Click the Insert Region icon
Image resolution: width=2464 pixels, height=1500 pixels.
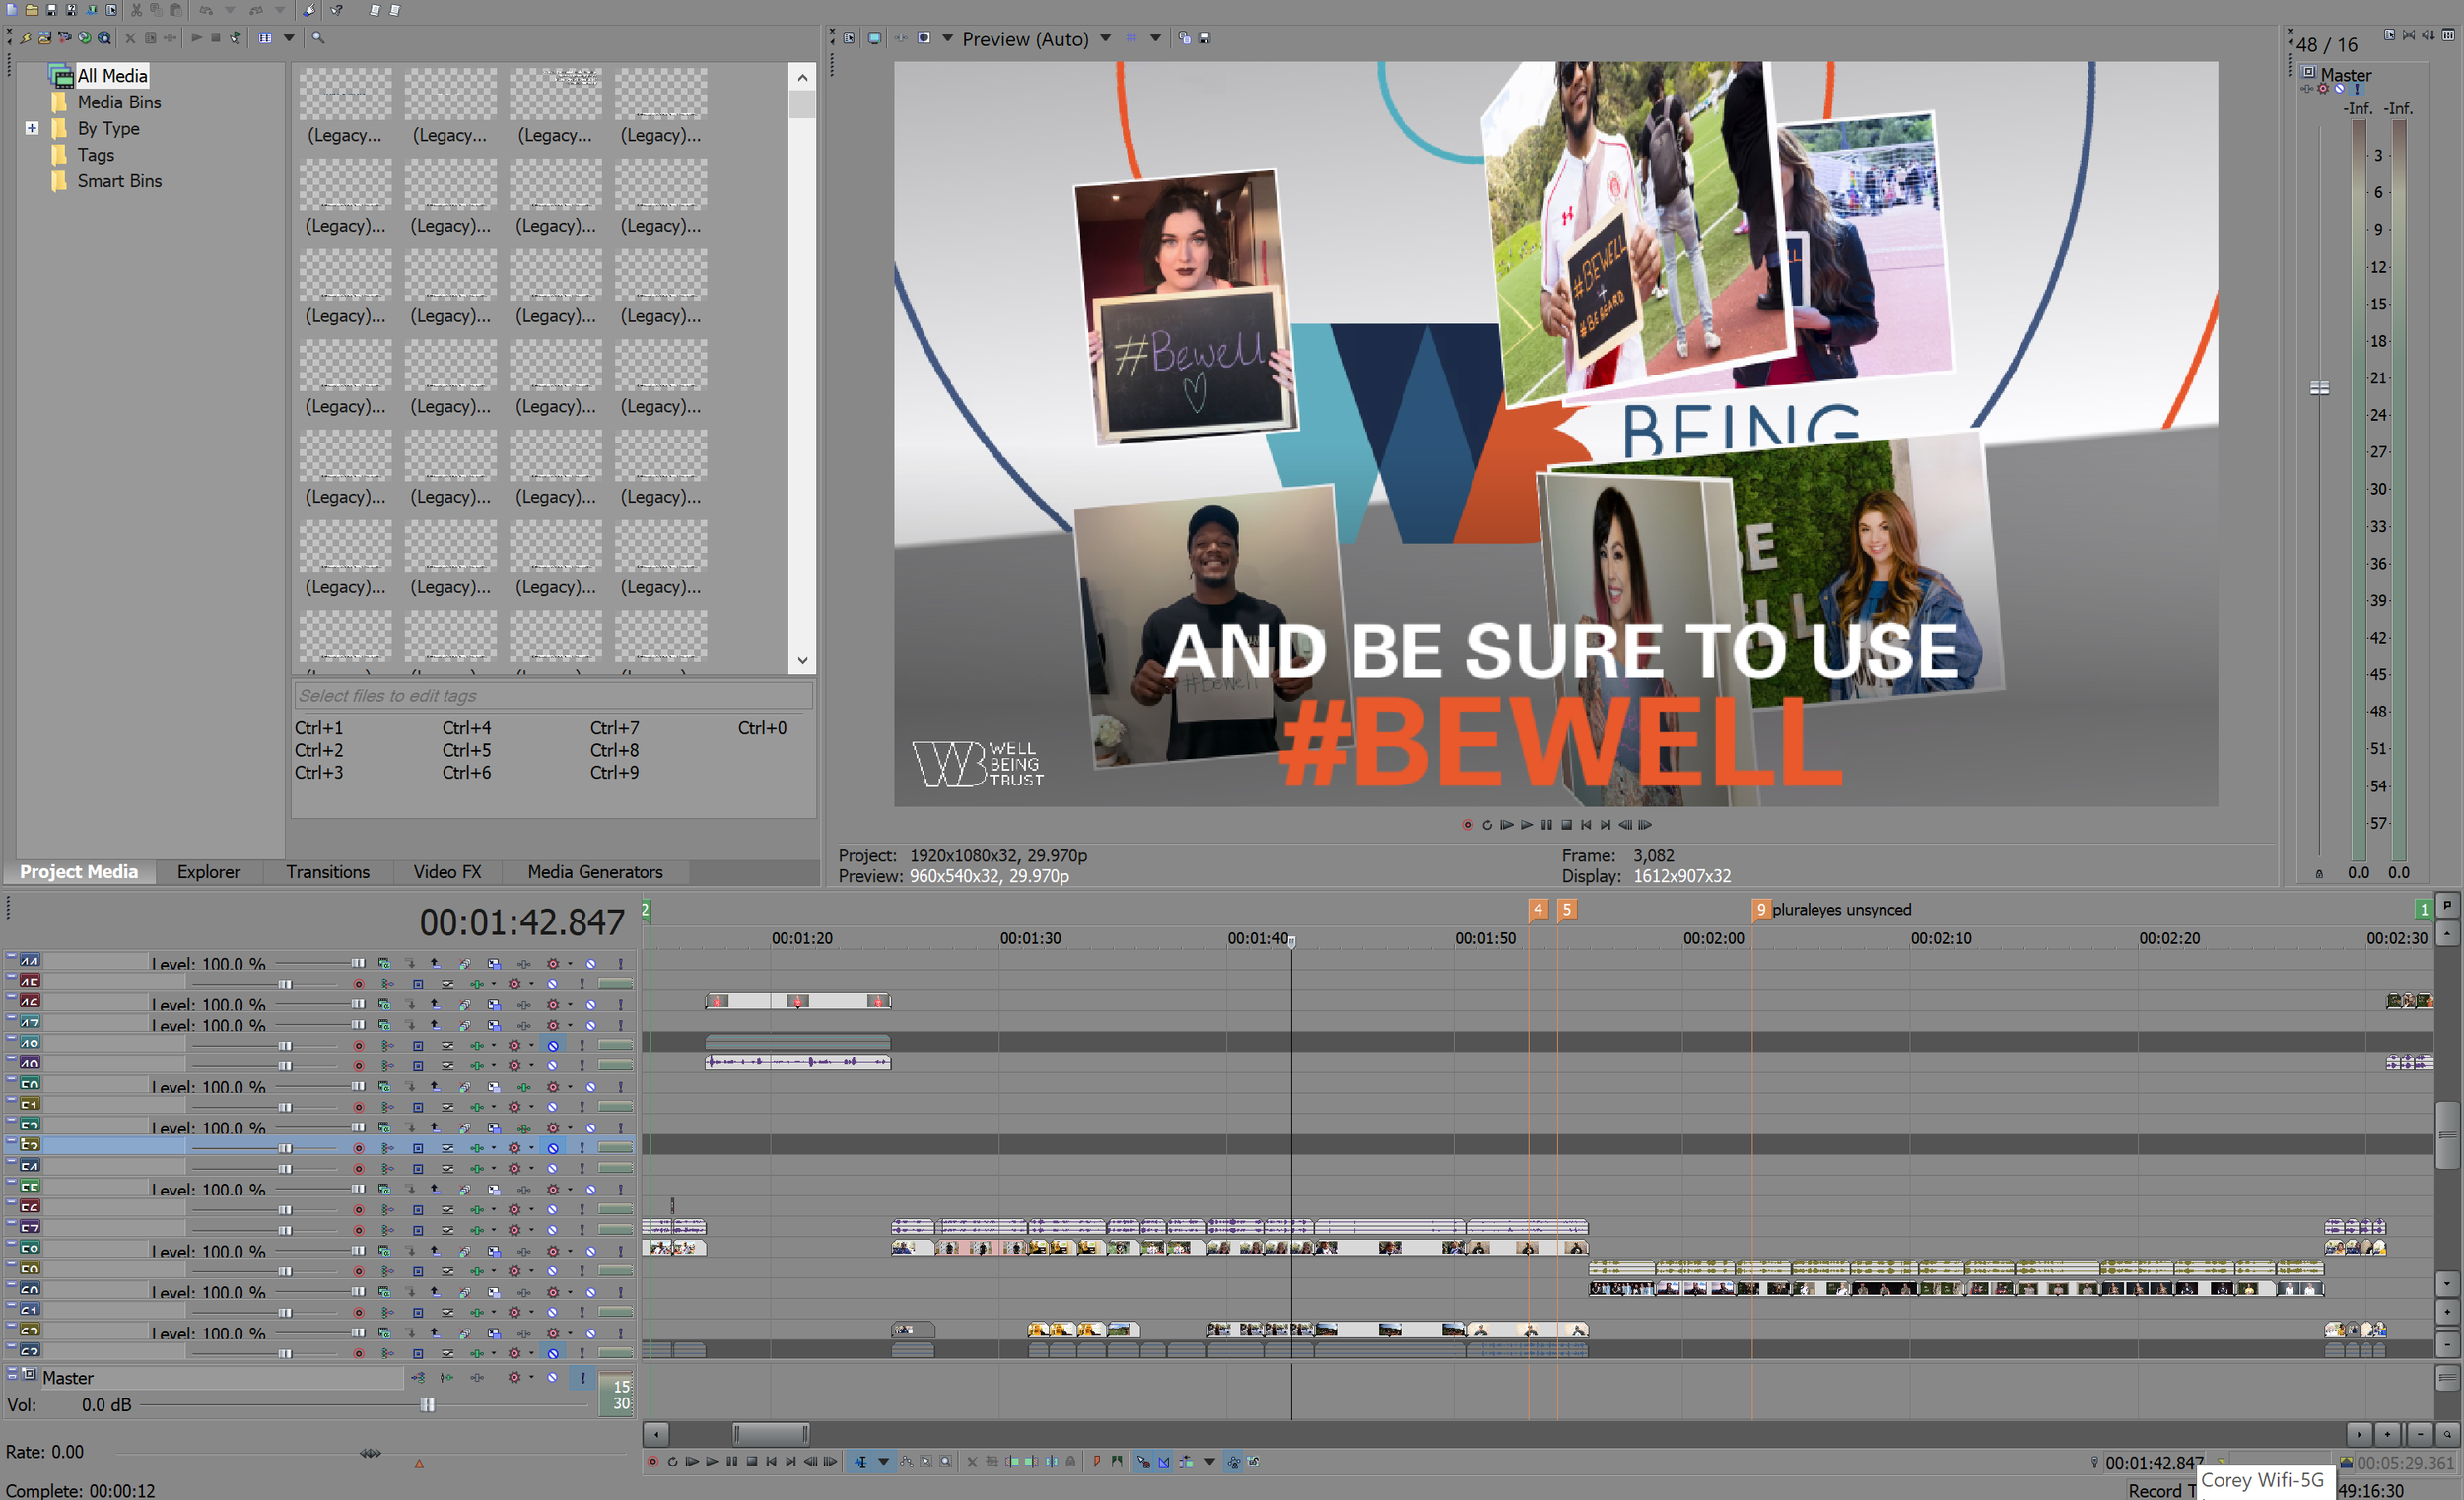(x=1117, y=1462)
